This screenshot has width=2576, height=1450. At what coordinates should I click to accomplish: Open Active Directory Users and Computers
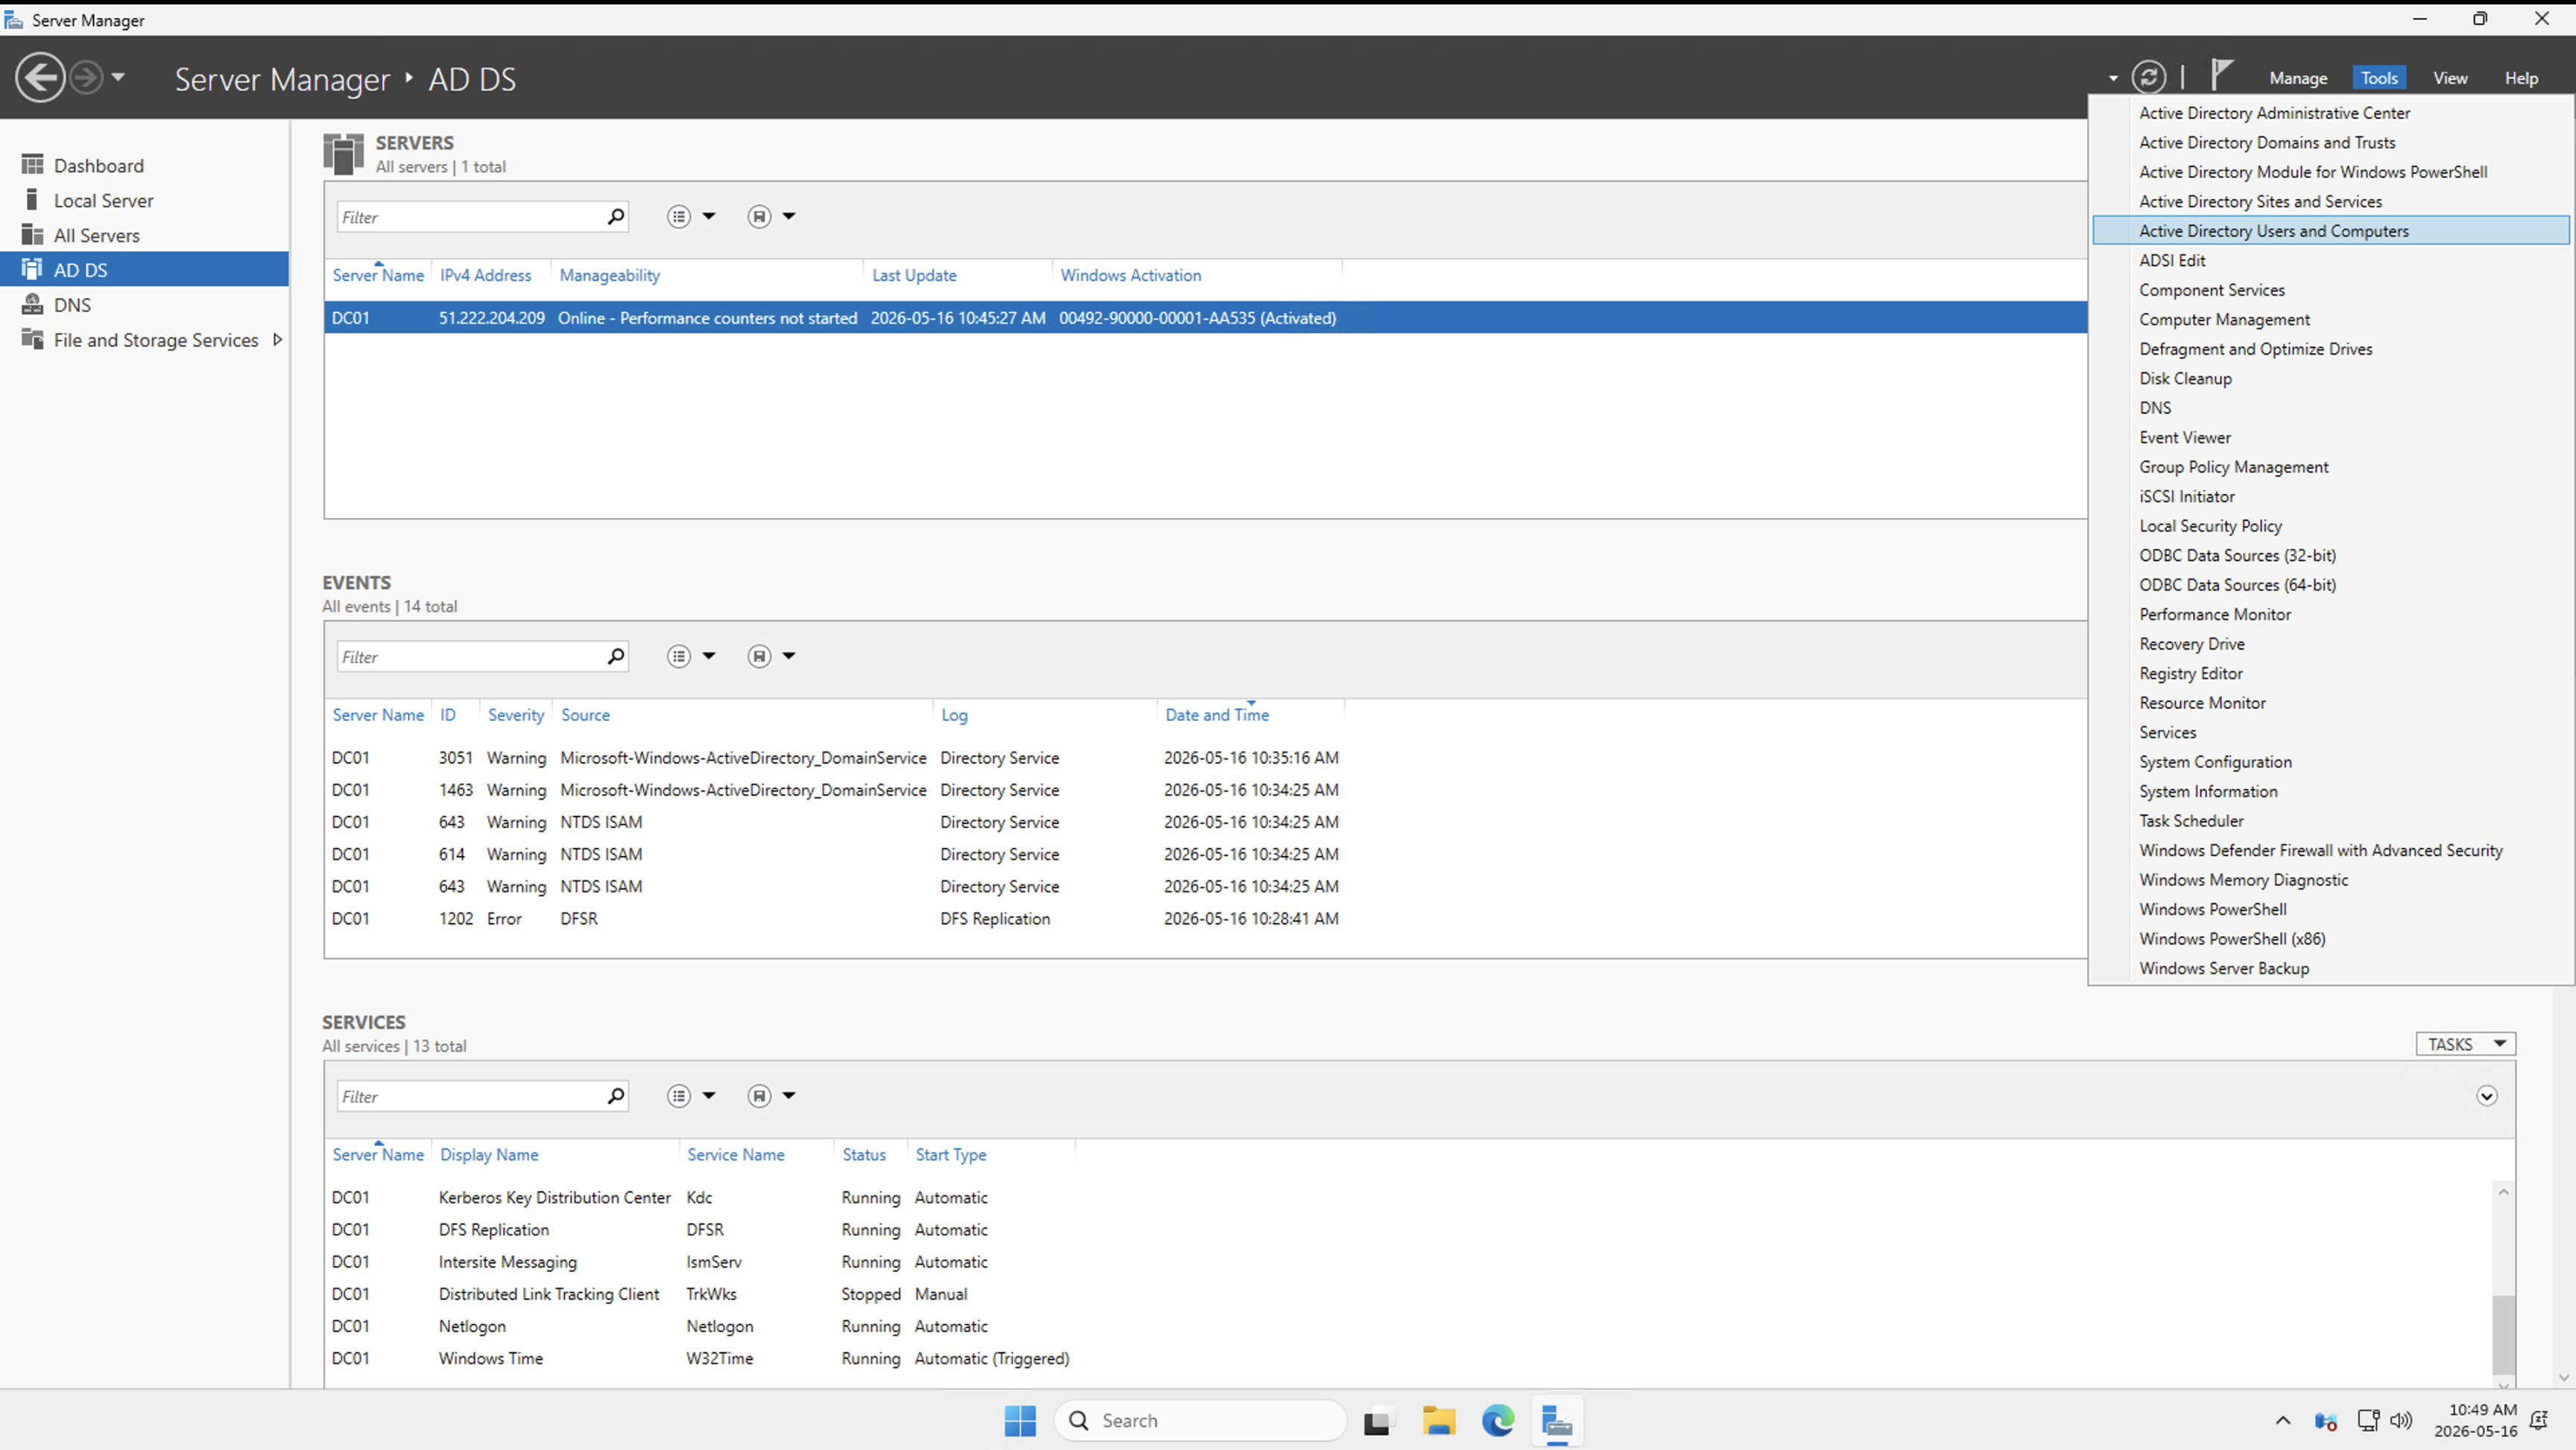[2331, 231]
